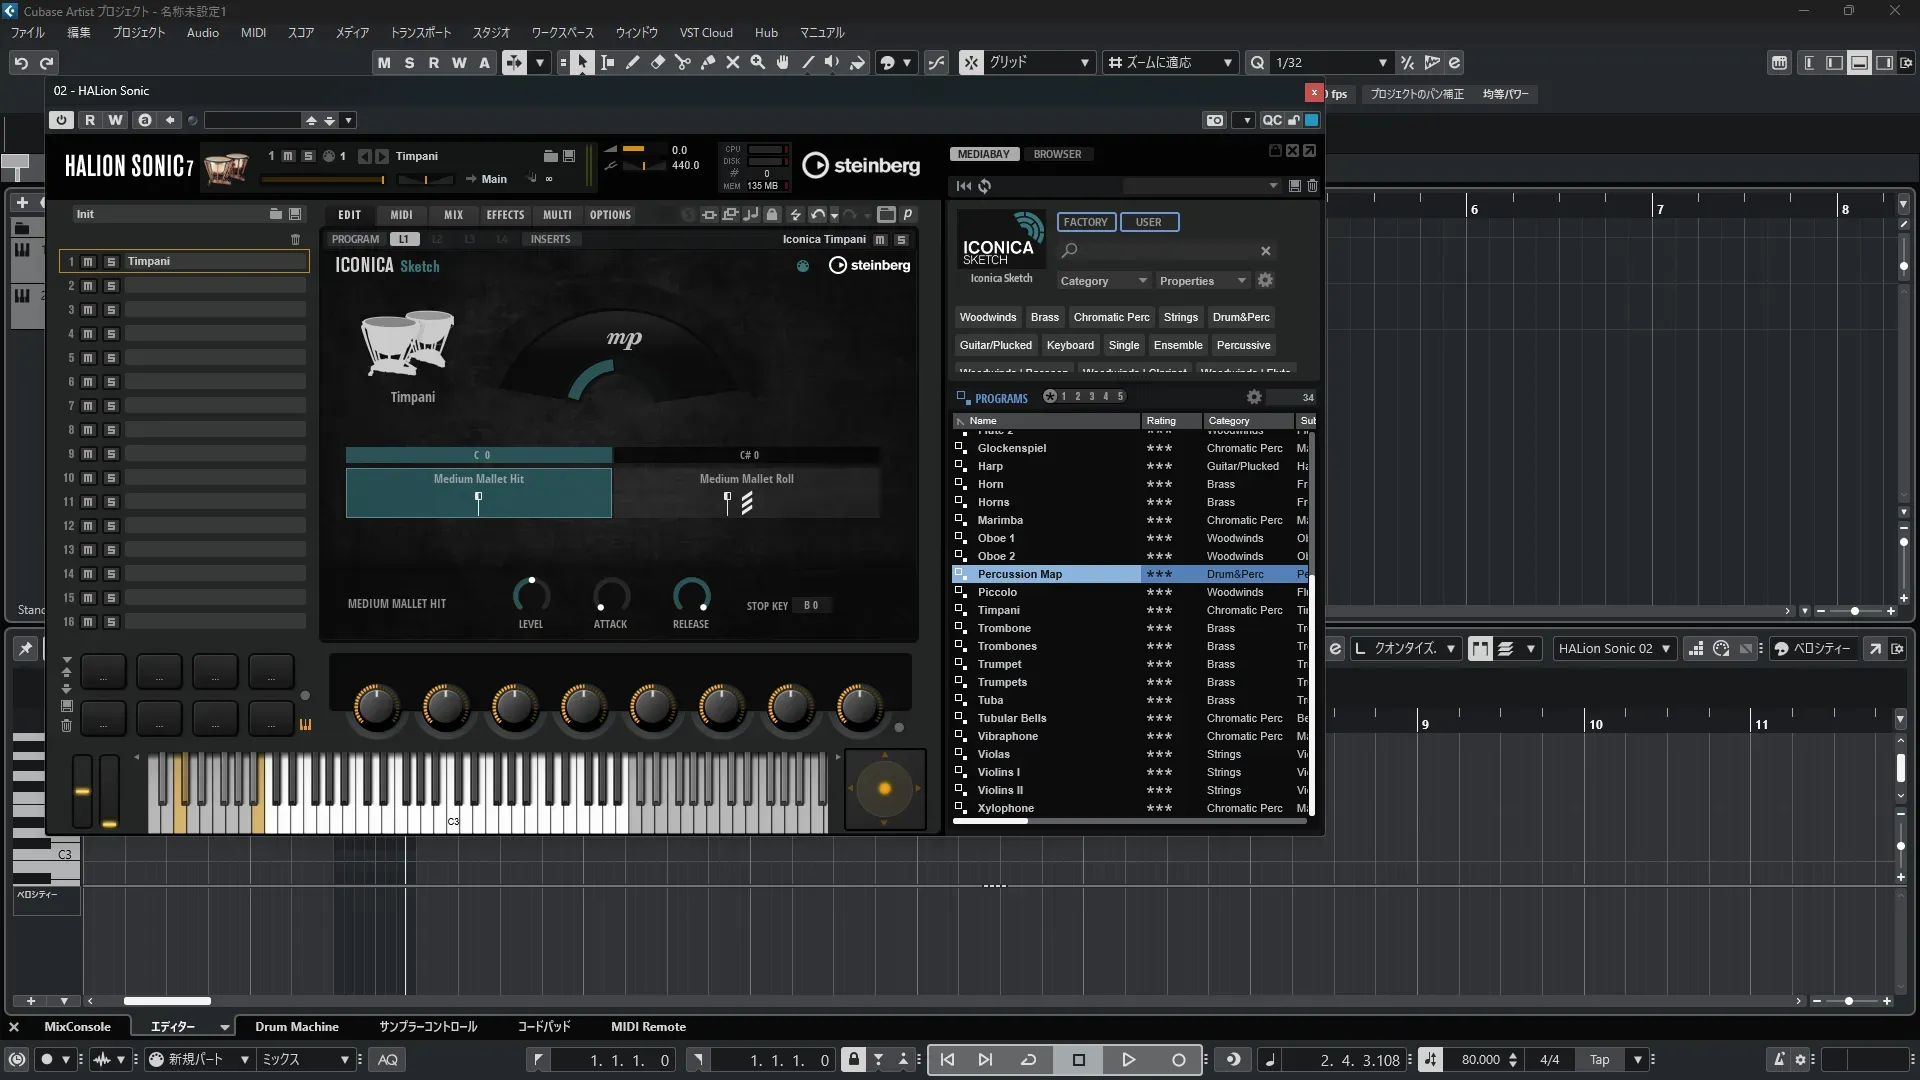The image size is (1920, 1080).
Task: Select the Scissors split tool in toolbar
Action: [x=683, y=63]
